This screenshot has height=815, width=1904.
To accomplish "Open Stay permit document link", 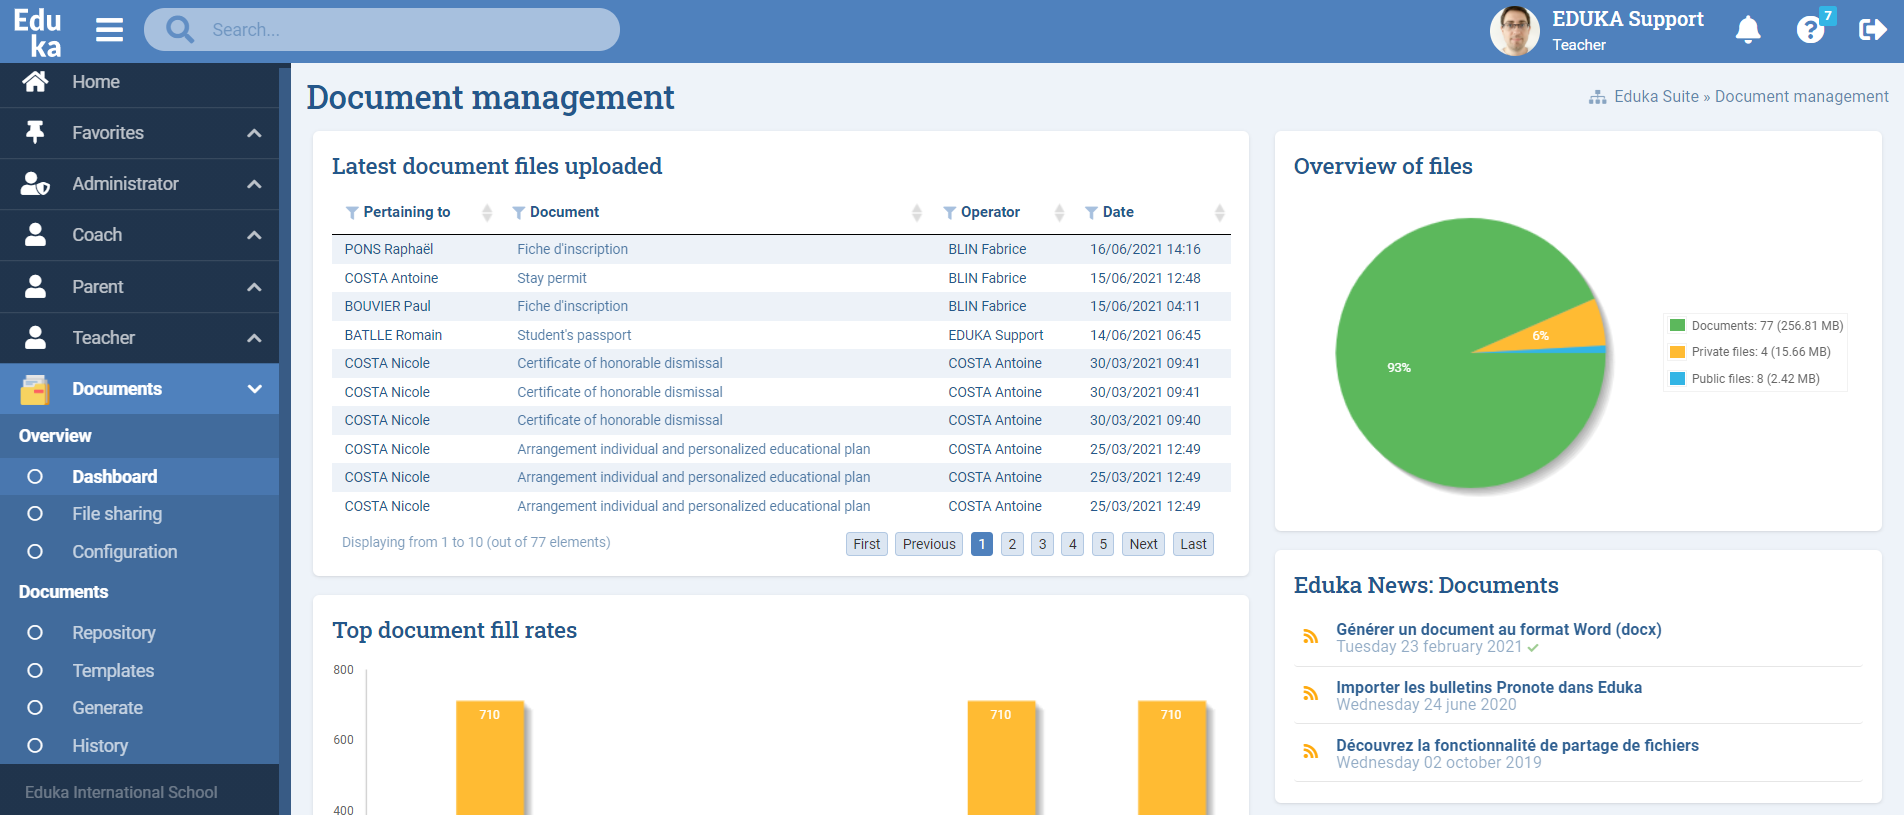I will tap(552, 278).
